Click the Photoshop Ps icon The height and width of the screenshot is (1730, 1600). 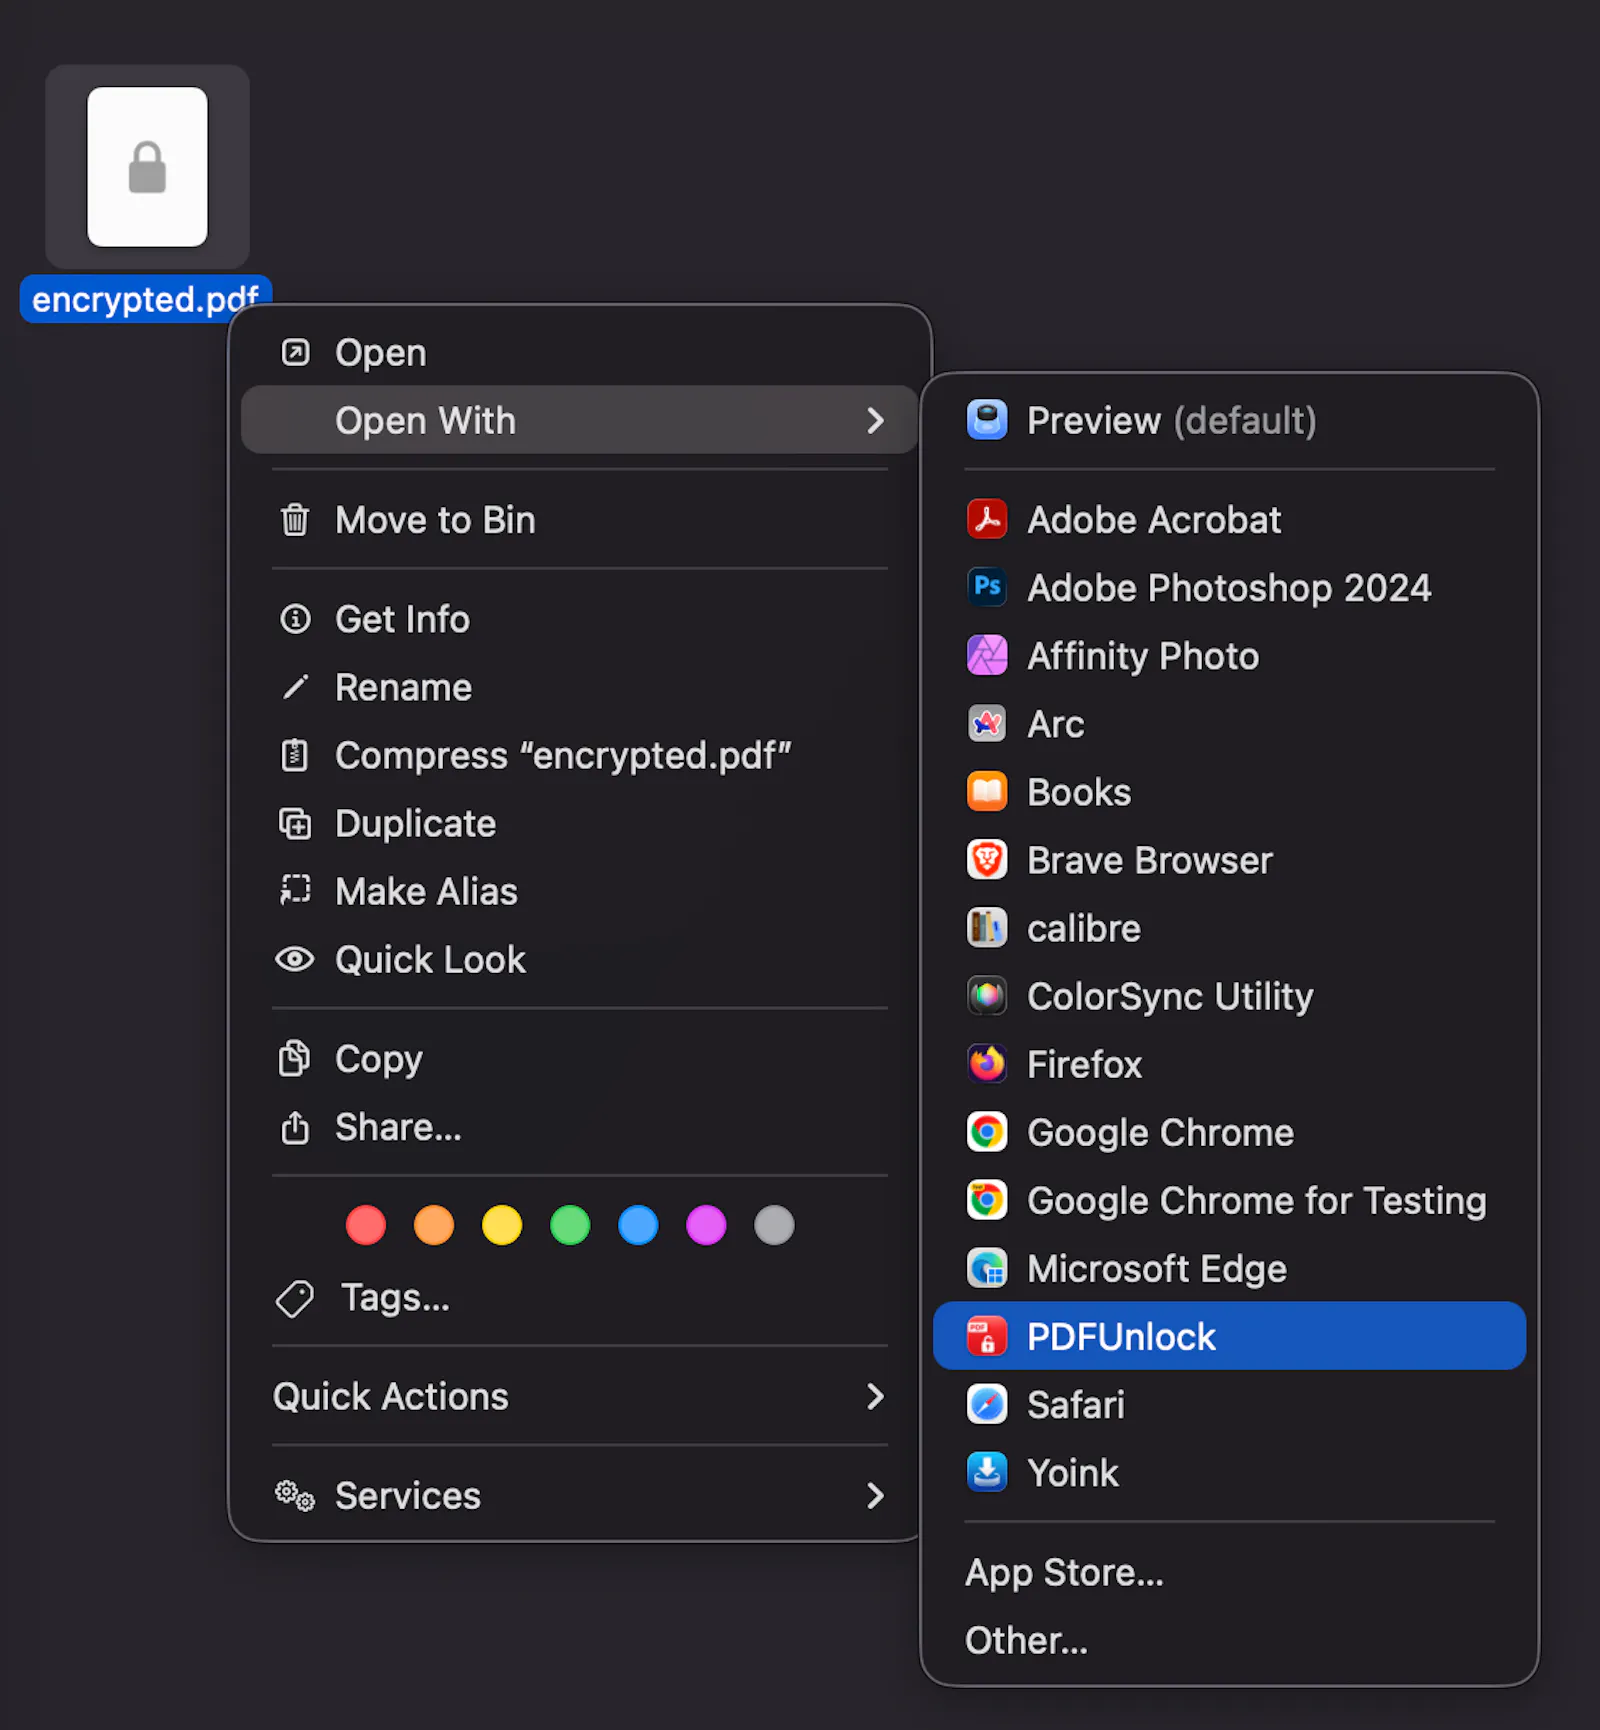point(987,587)
